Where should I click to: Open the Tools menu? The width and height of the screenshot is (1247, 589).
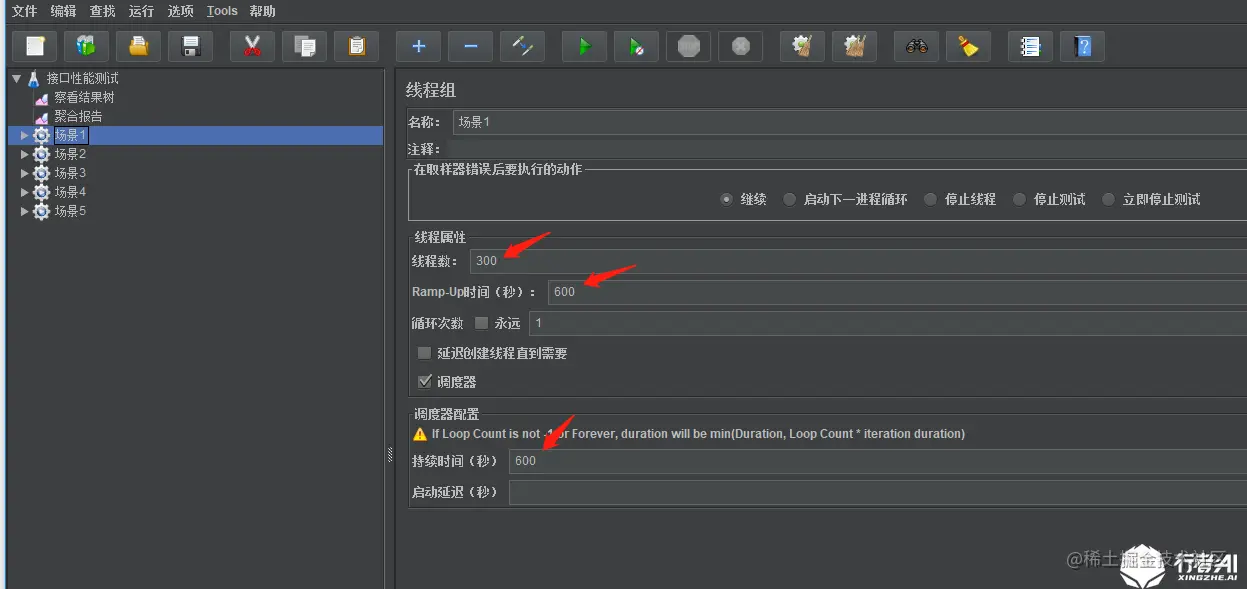click(222, 11)
